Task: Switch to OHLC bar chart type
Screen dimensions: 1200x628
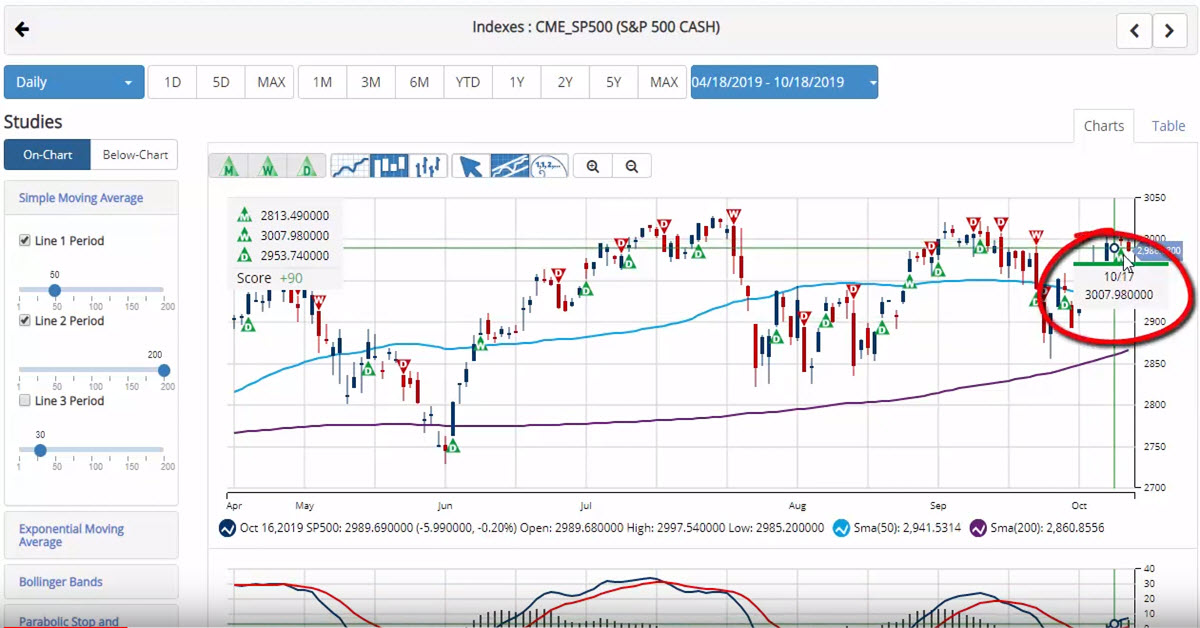Action: (x=428, y=167)
